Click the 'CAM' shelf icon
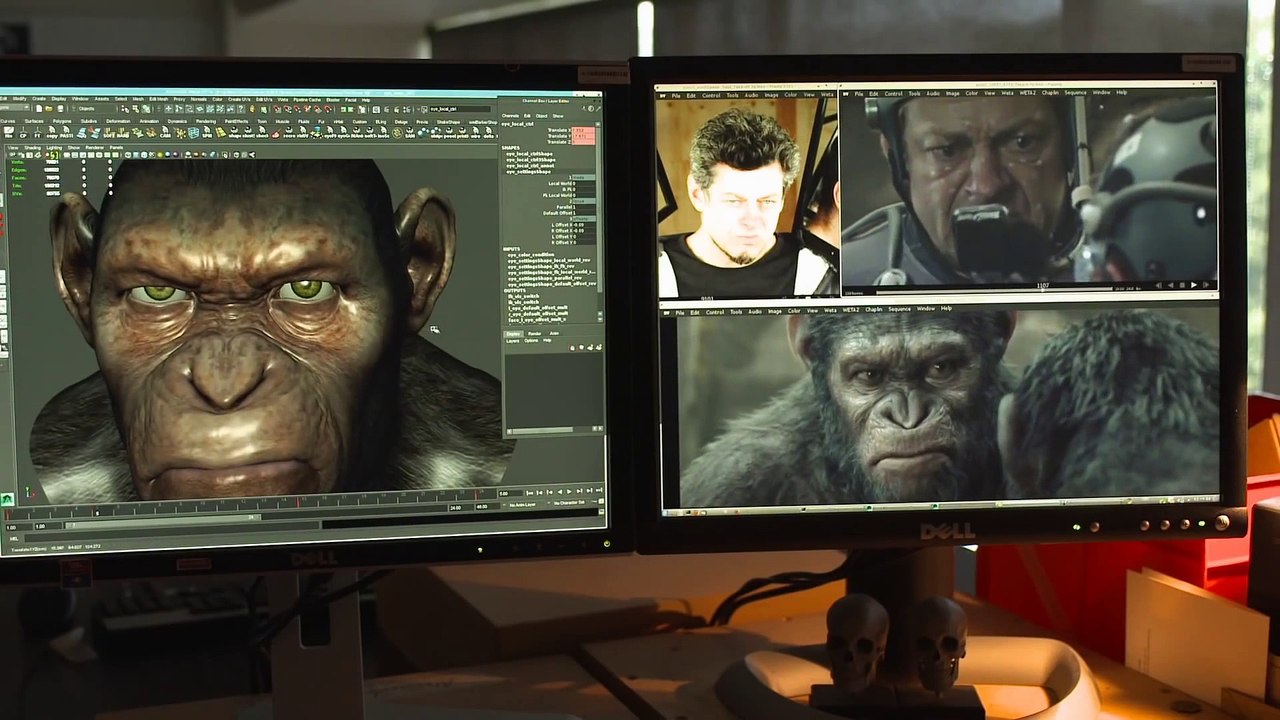Viewport: 1280px width, 720px height. (165, 132)
